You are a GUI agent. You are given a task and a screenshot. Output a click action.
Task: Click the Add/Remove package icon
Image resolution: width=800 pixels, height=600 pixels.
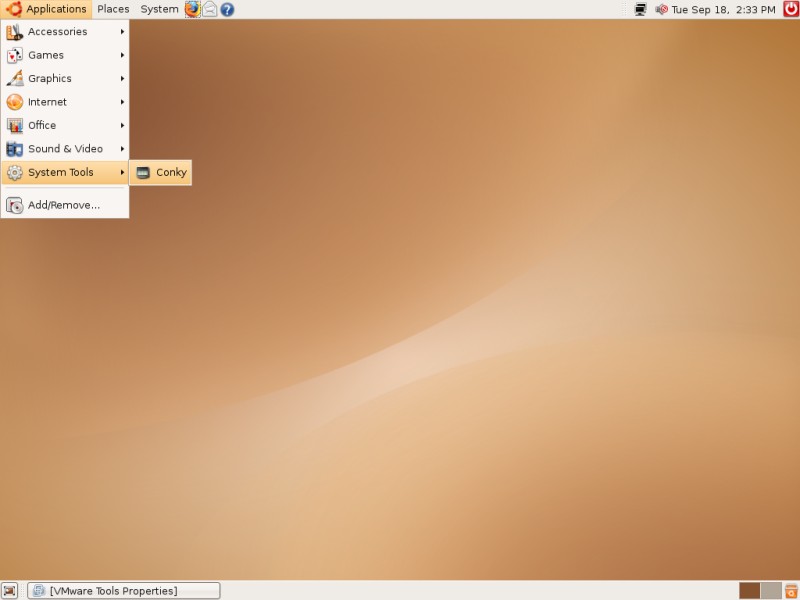pyautogui.click(x=14, y=206)
